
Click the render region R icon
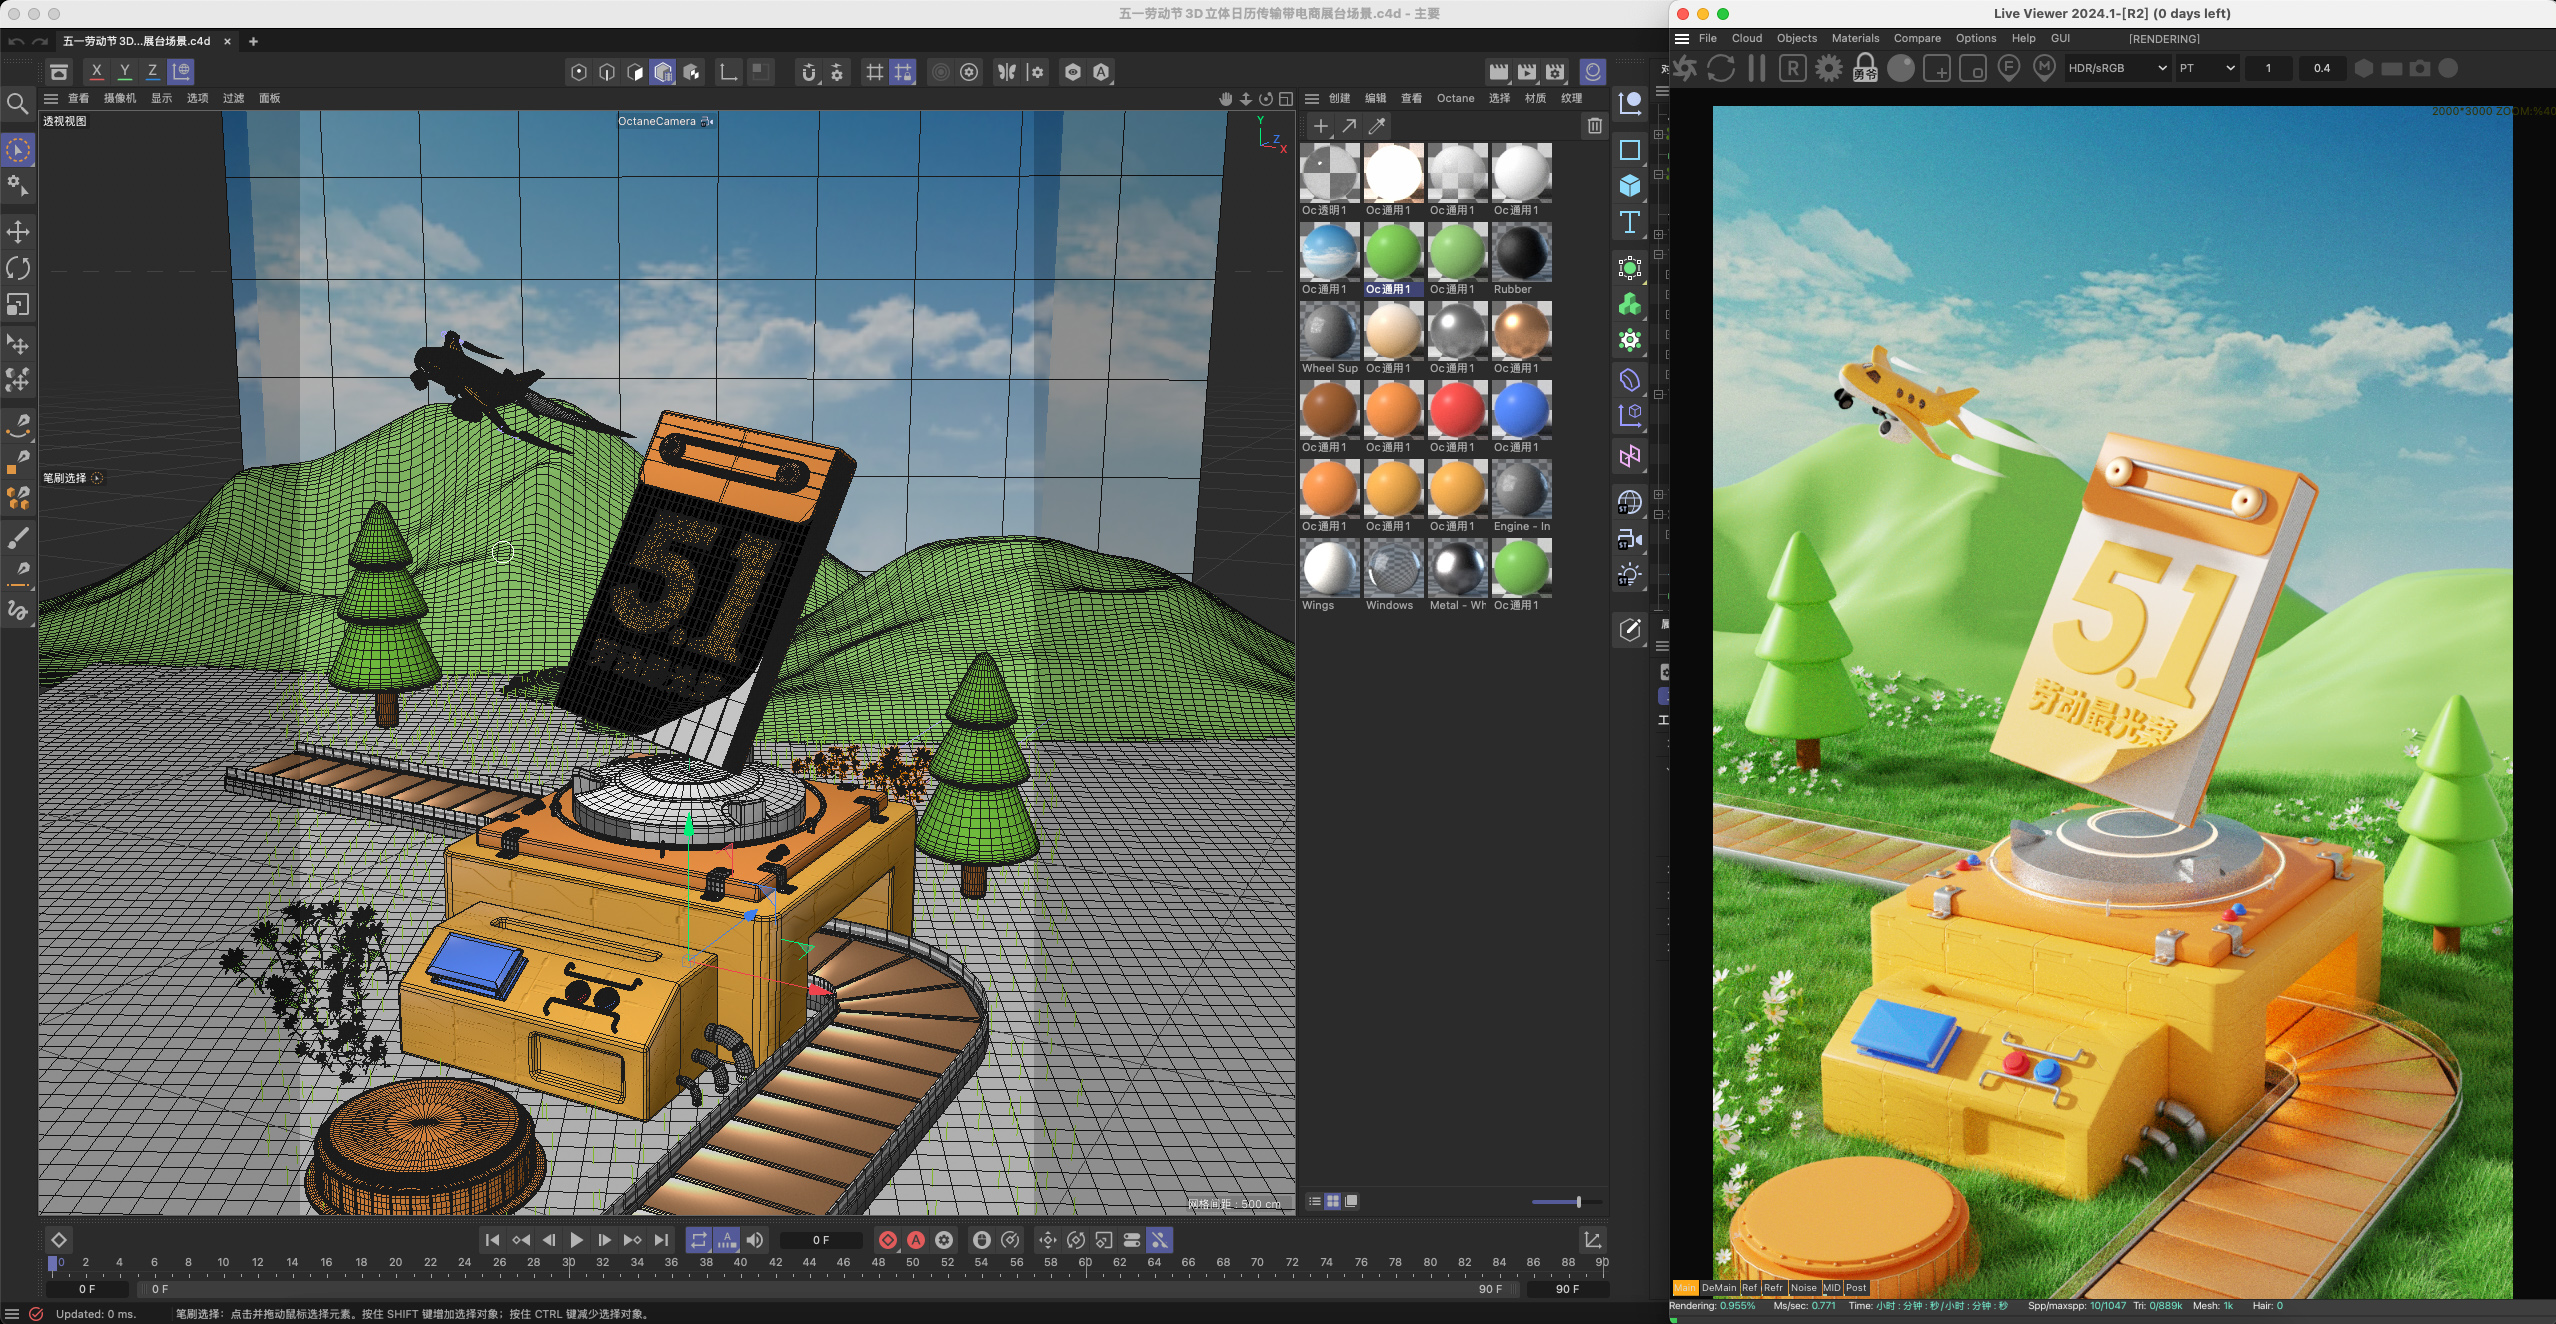tap(1792, 68)
